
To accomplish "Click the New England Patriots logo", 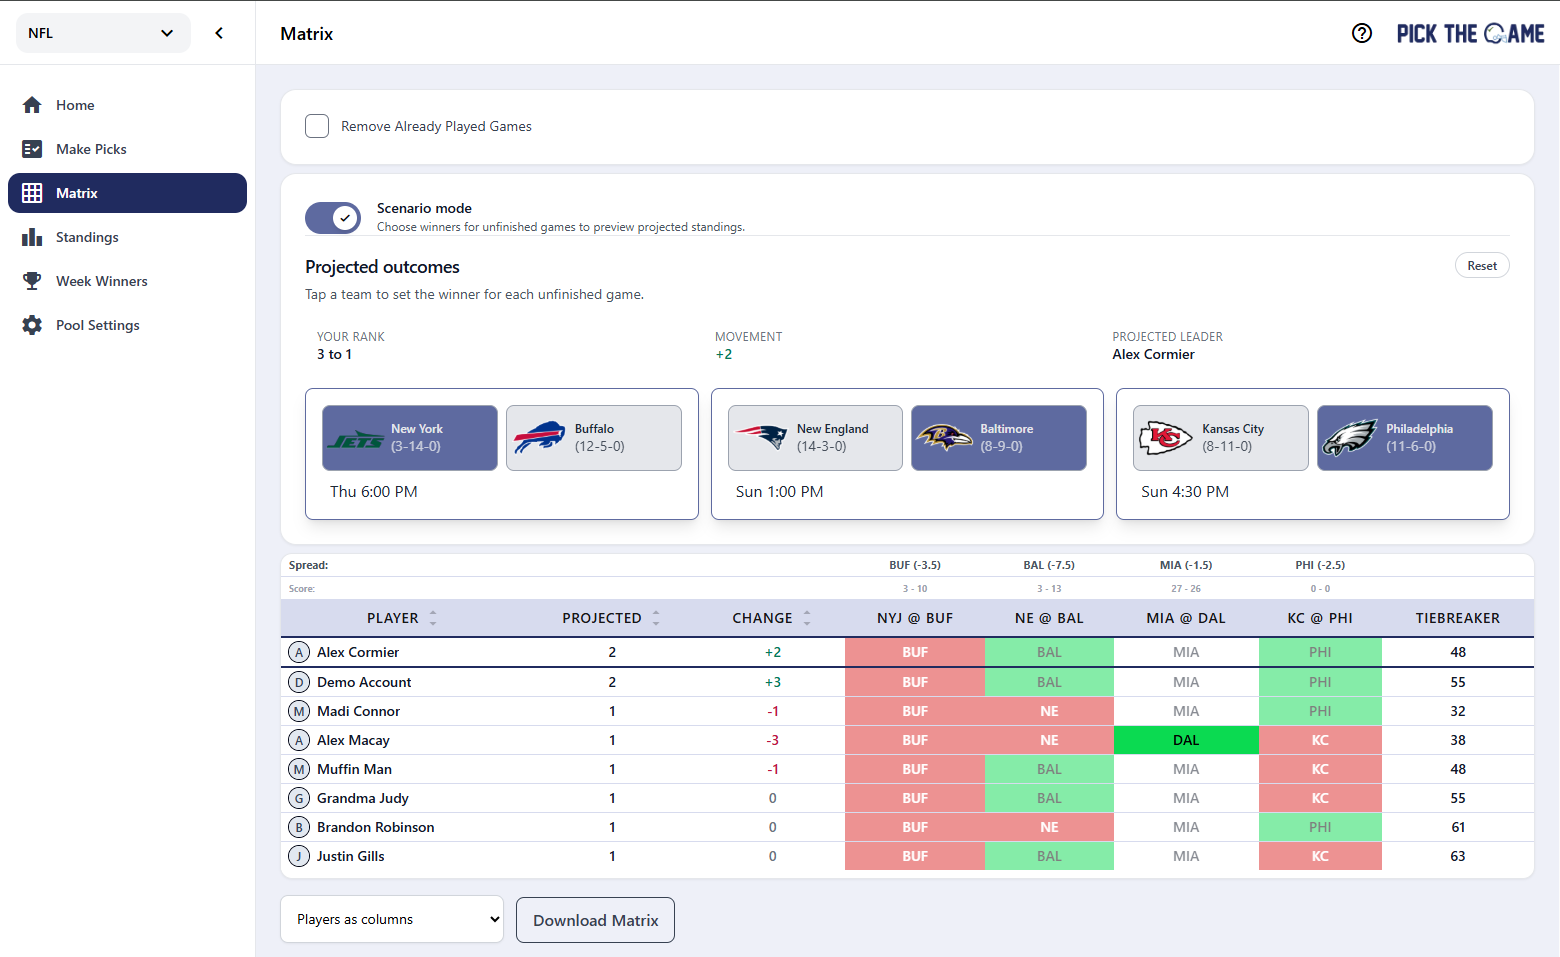I will 762,437.
